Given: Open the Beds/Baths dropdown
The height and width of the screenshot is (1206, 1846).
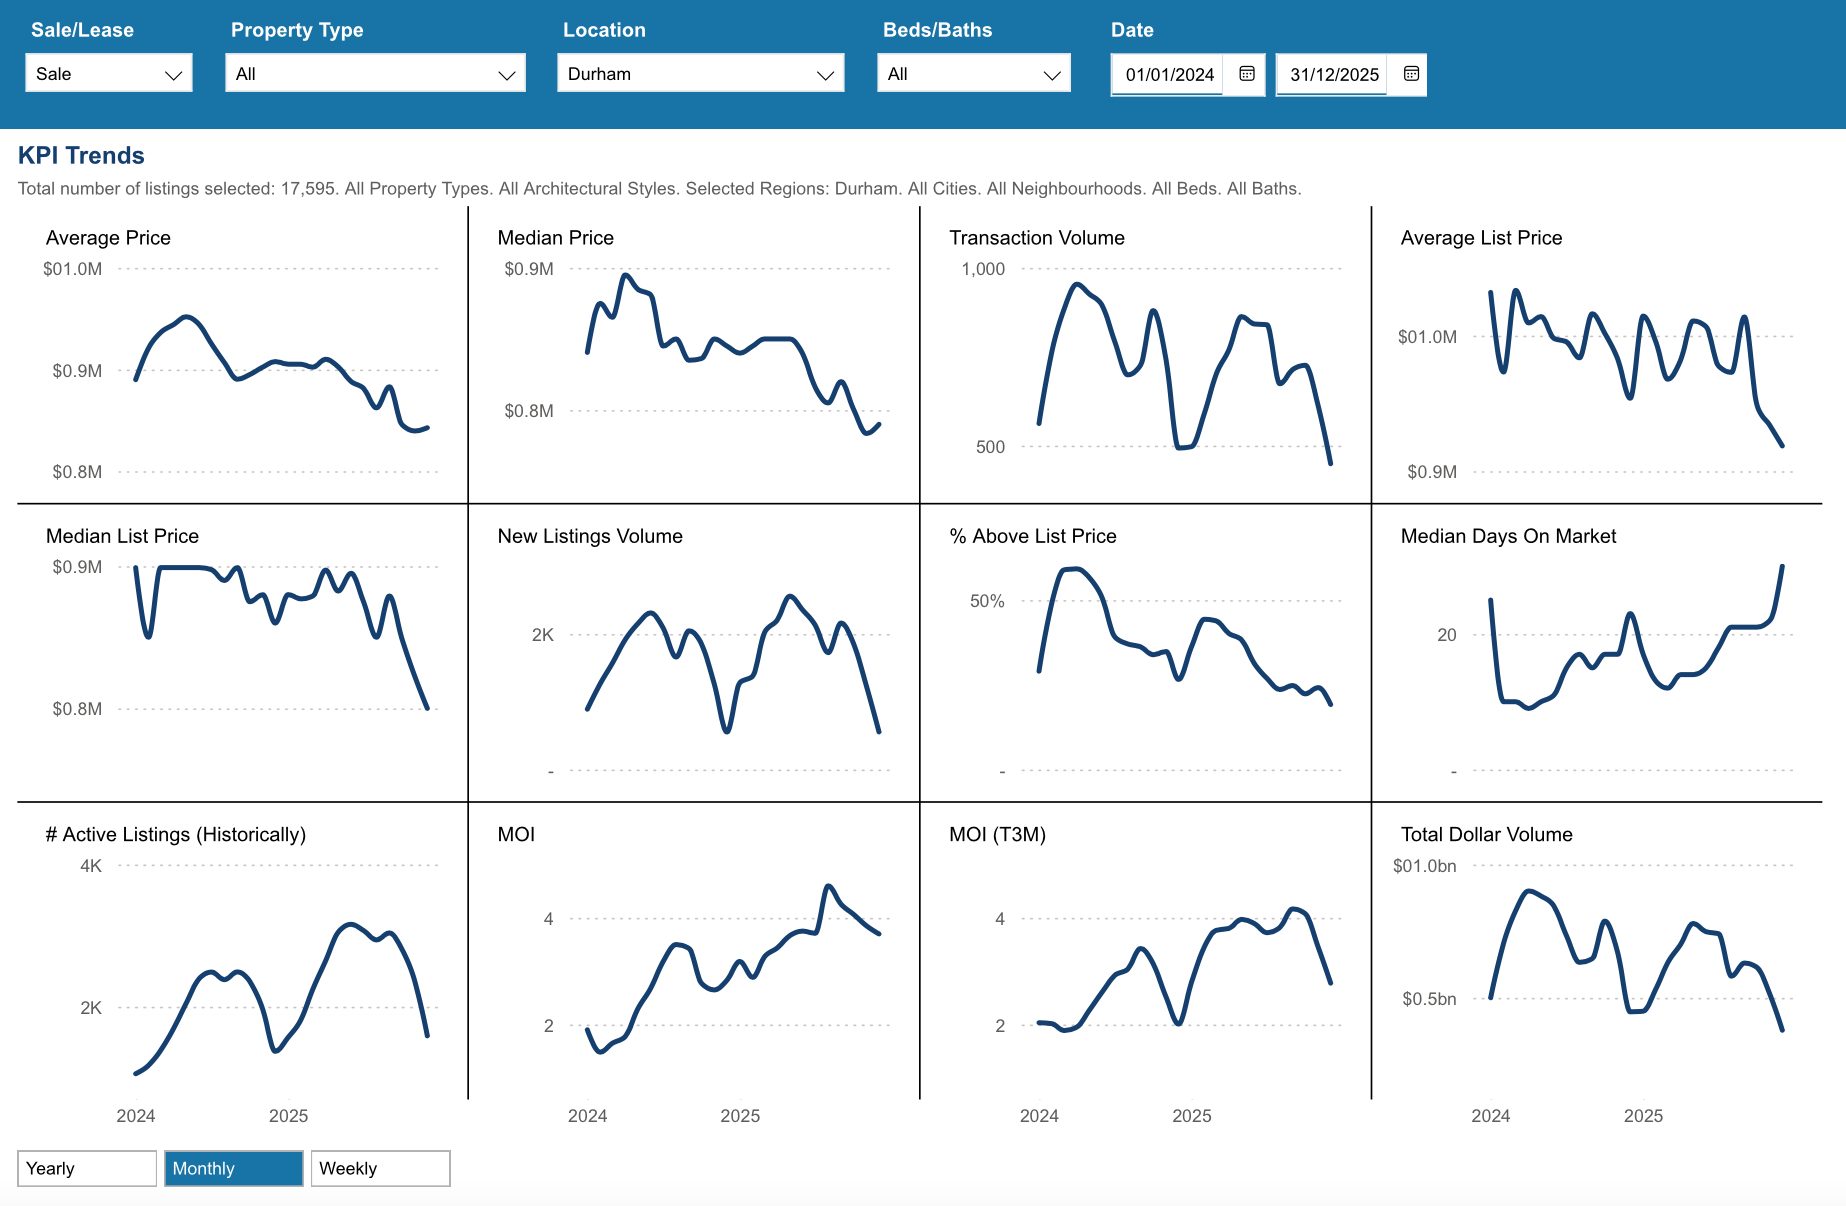Looking at the screenshot, I should [x=973, y=74].
